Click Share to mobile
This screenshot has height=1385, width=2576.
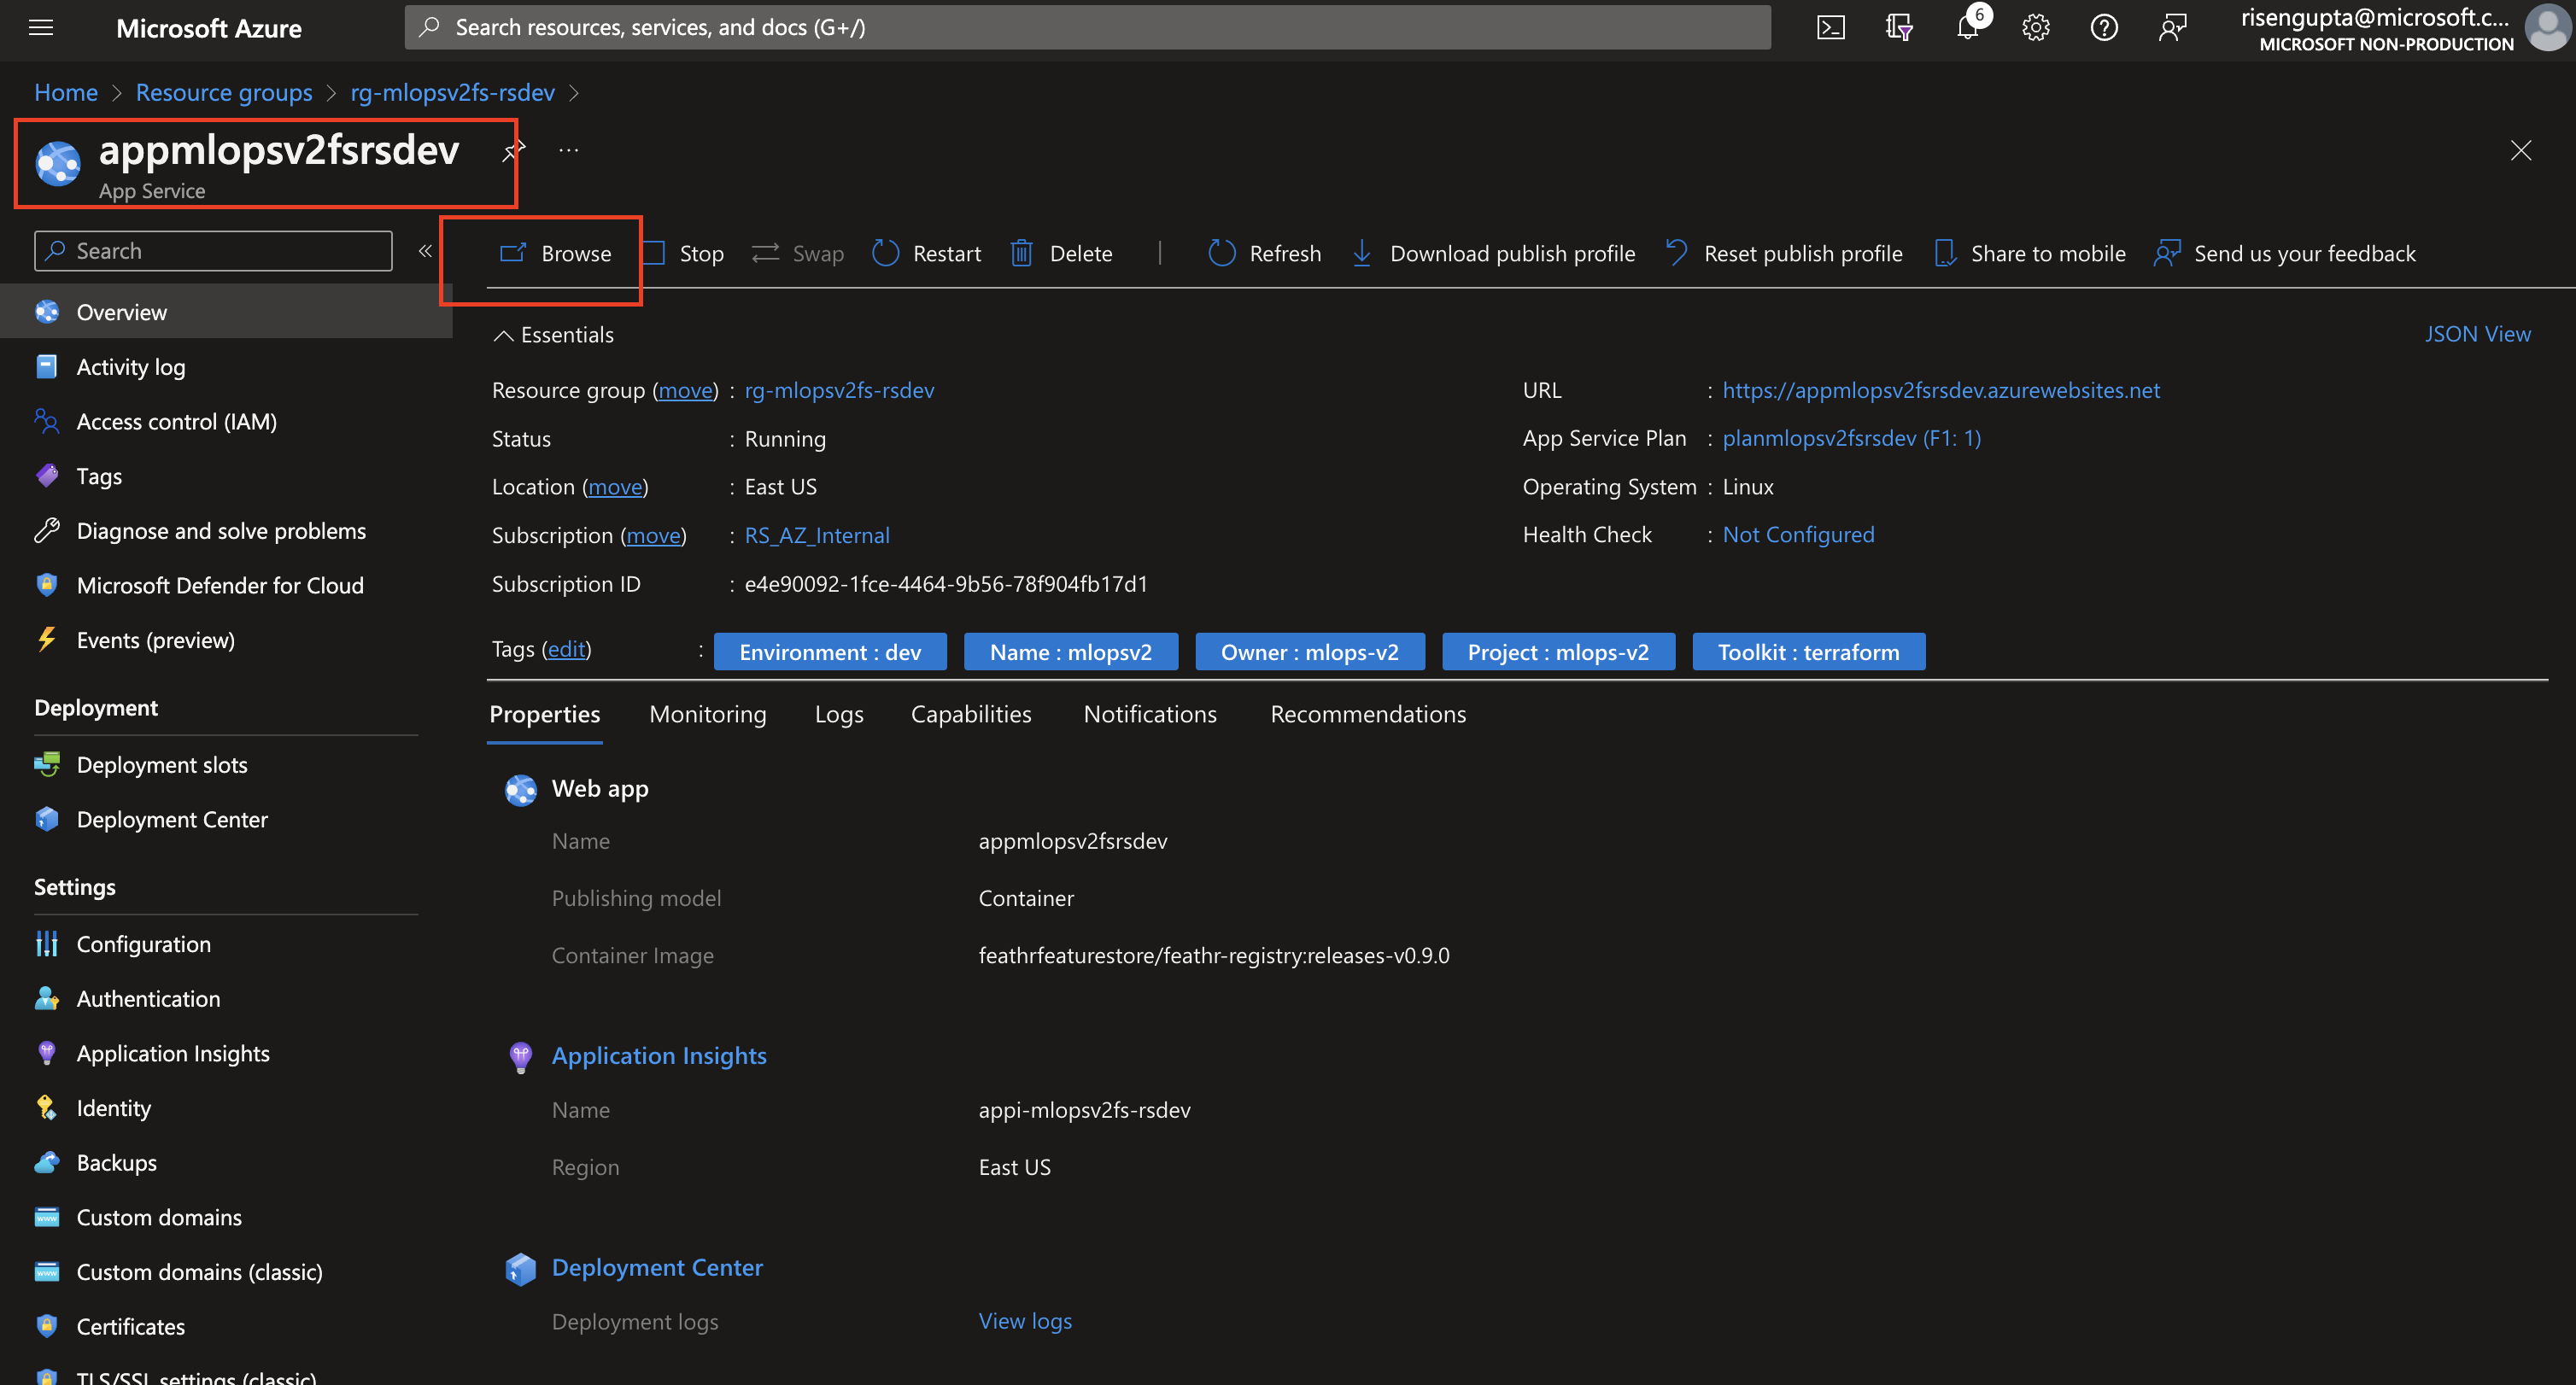2031,254
